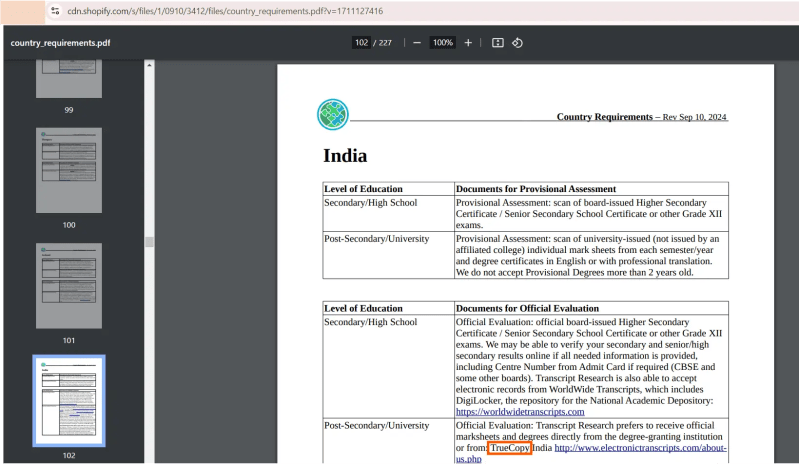Viewport: 799px width, 464px height.
Task: Open the page 99 thumbnail
Action: pyautogui.click(x=69, y=78)
